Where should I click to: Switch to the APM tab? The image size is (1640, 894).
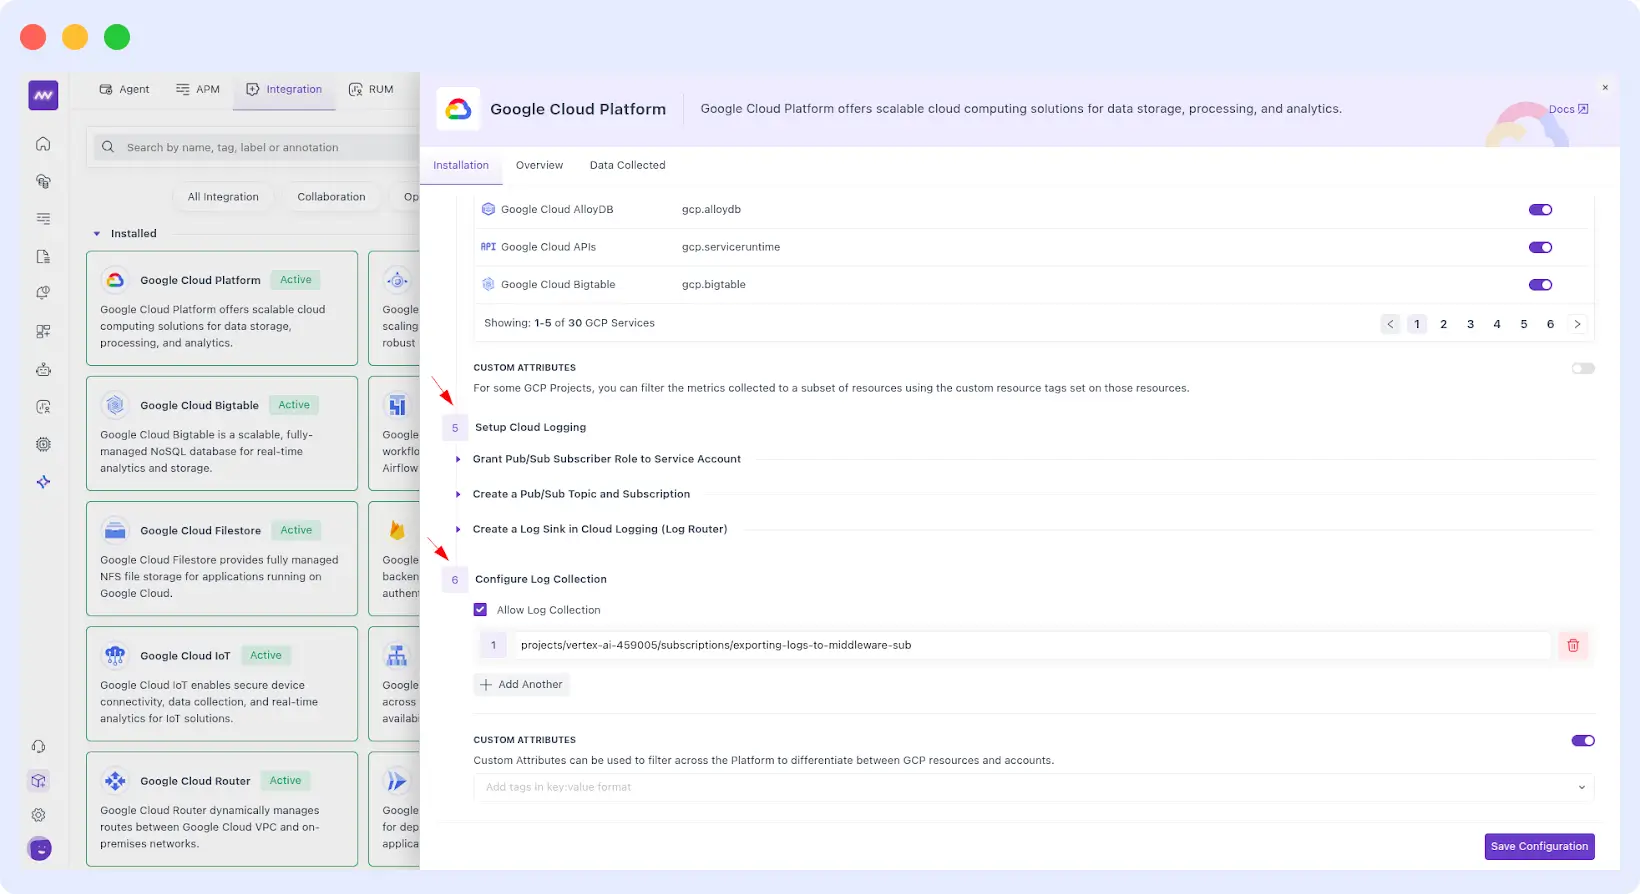pyautogui.click(x=198, y=89)
